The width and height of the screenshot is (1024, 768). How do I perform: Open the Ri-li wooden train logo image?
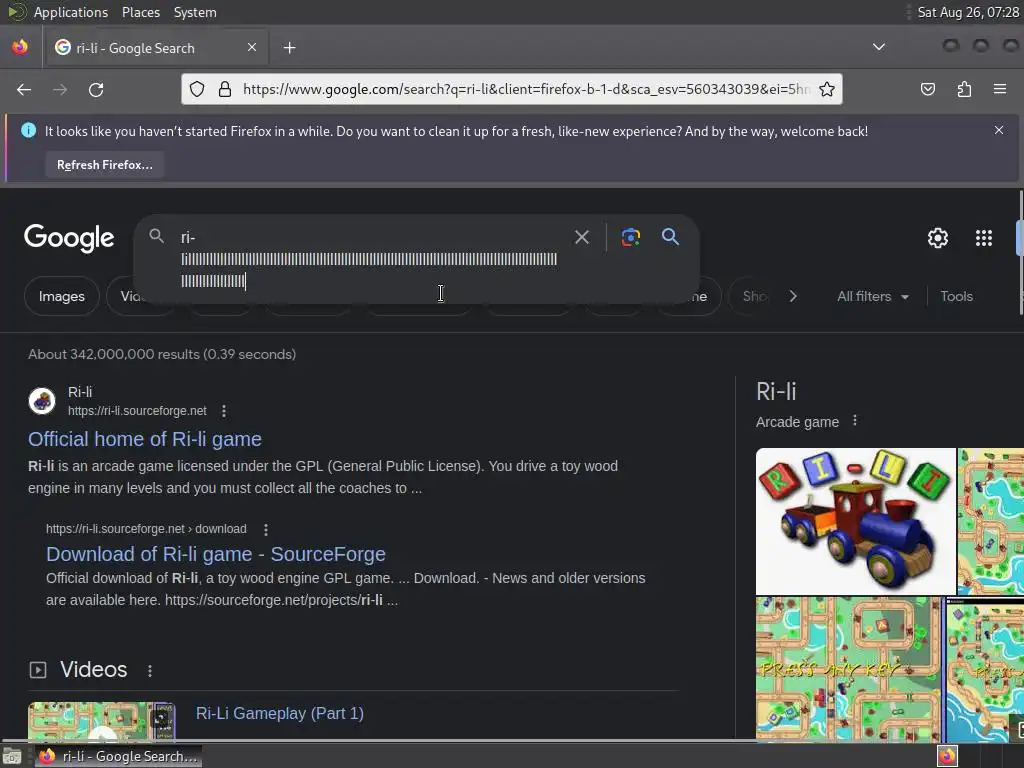click(856, 521)
